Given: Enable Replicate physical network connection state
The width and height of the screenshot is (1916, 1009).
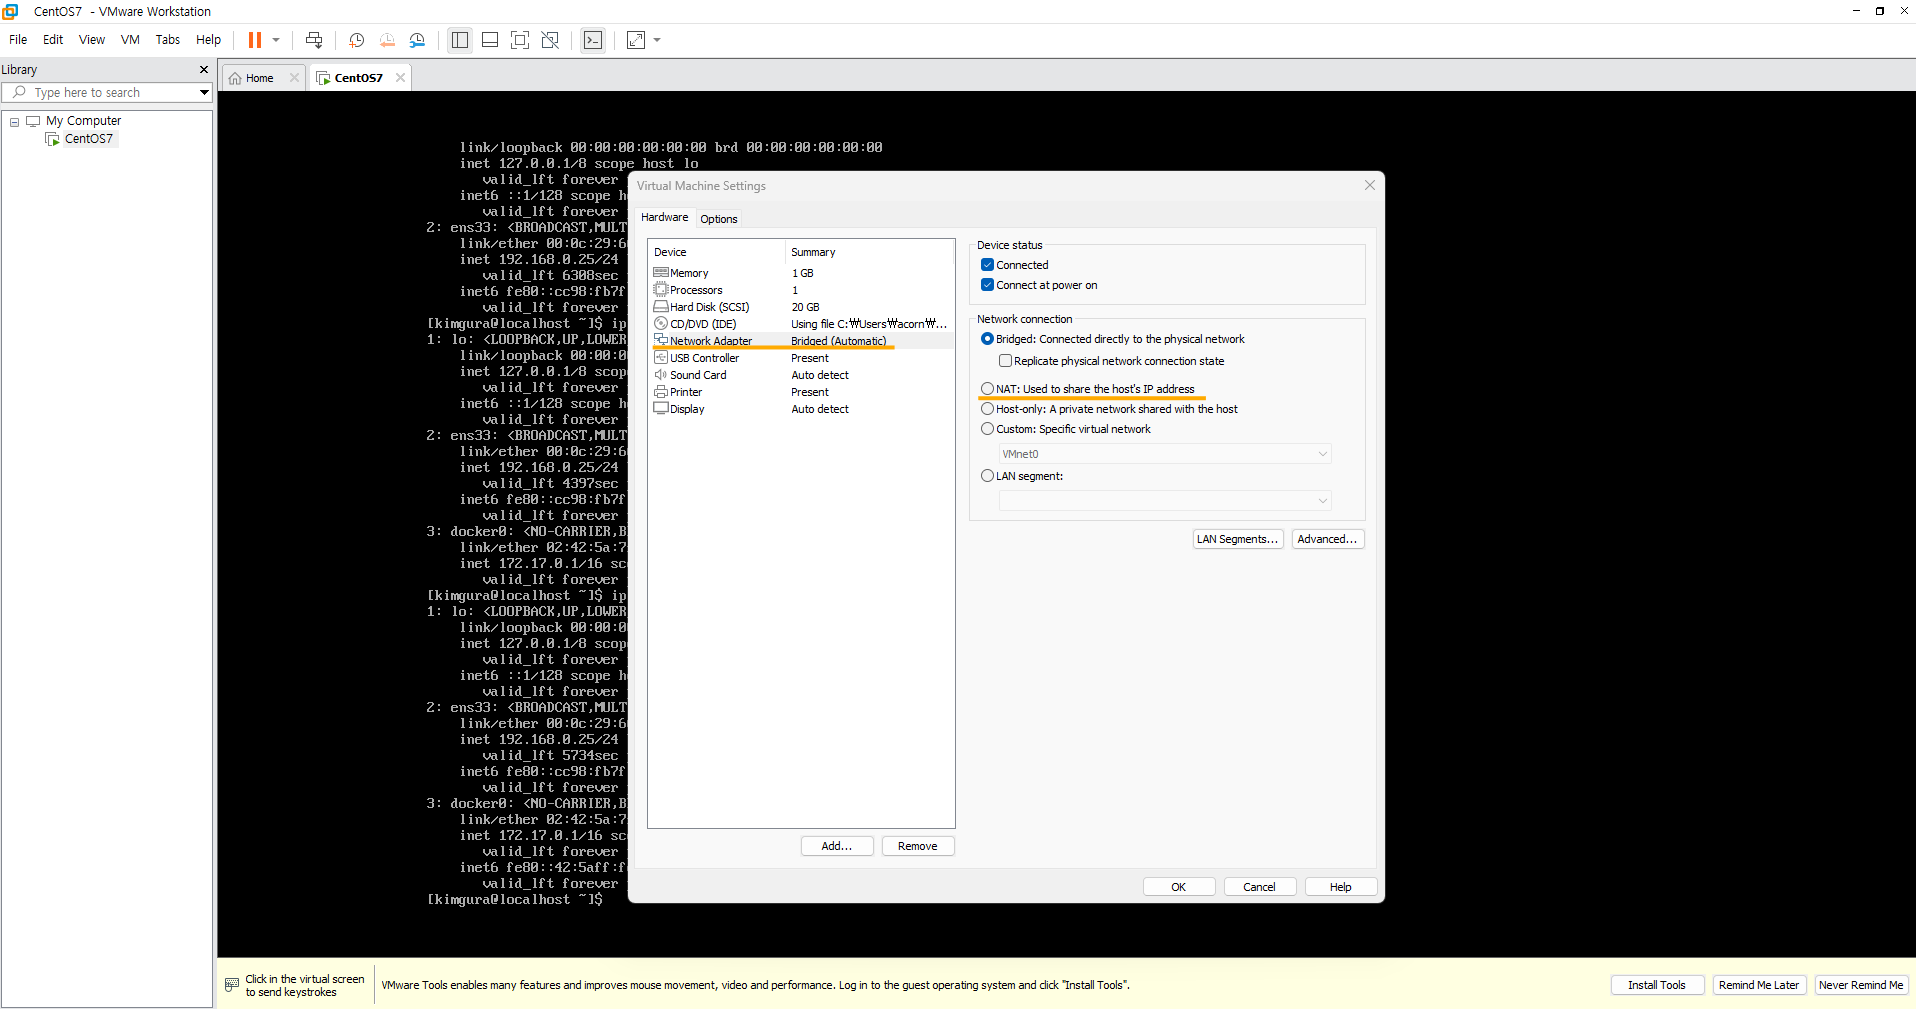Looking at the screenshot, I should [x=1007, y=361].
